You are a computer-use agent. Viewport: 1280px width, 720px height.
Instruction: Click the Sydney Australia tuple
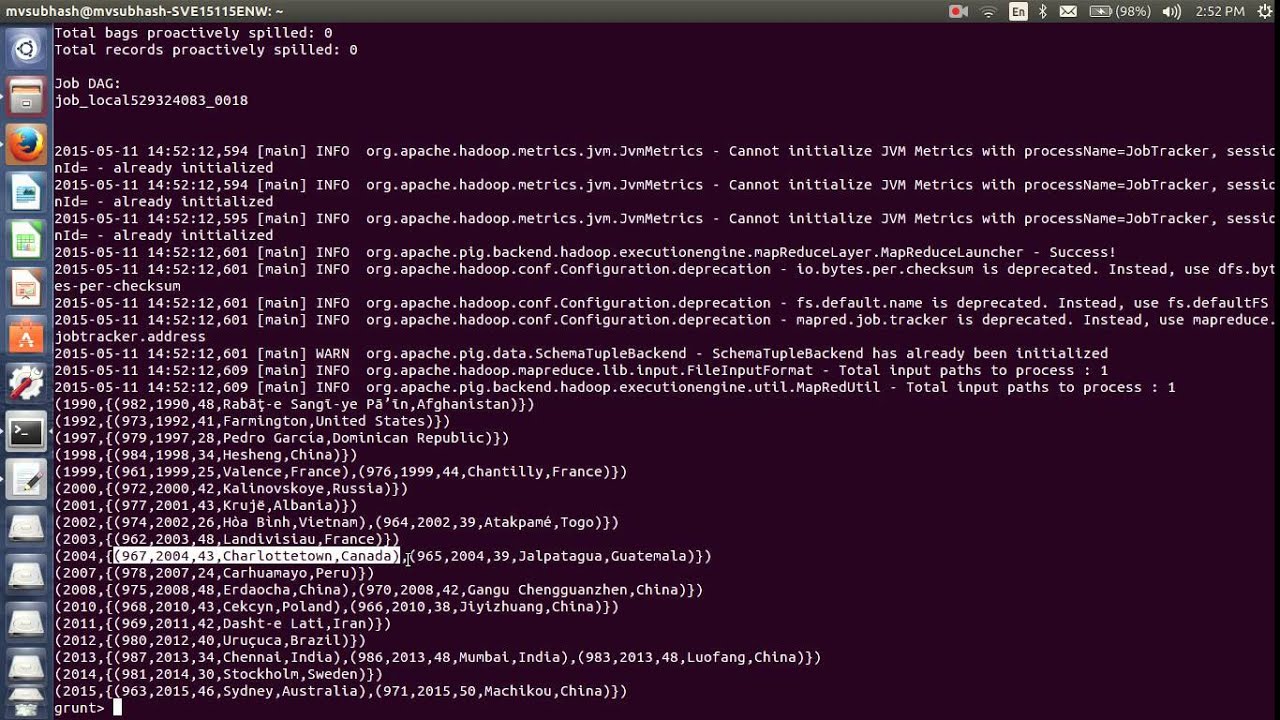240,691
